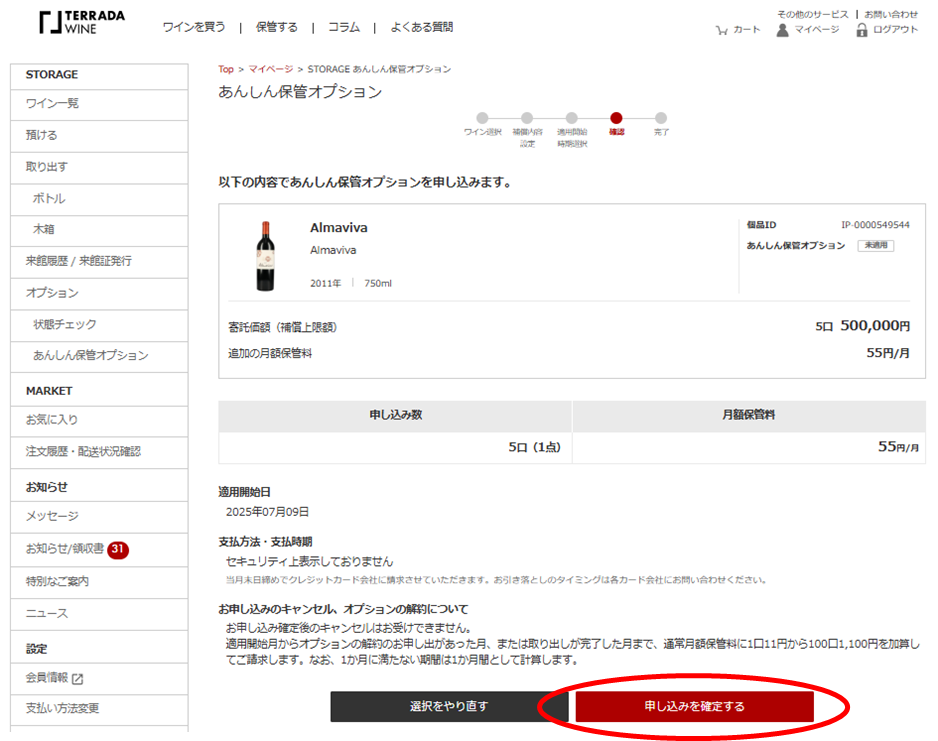
Task: Open 特別なご案内 in sidebar
Action: (99, 581)
